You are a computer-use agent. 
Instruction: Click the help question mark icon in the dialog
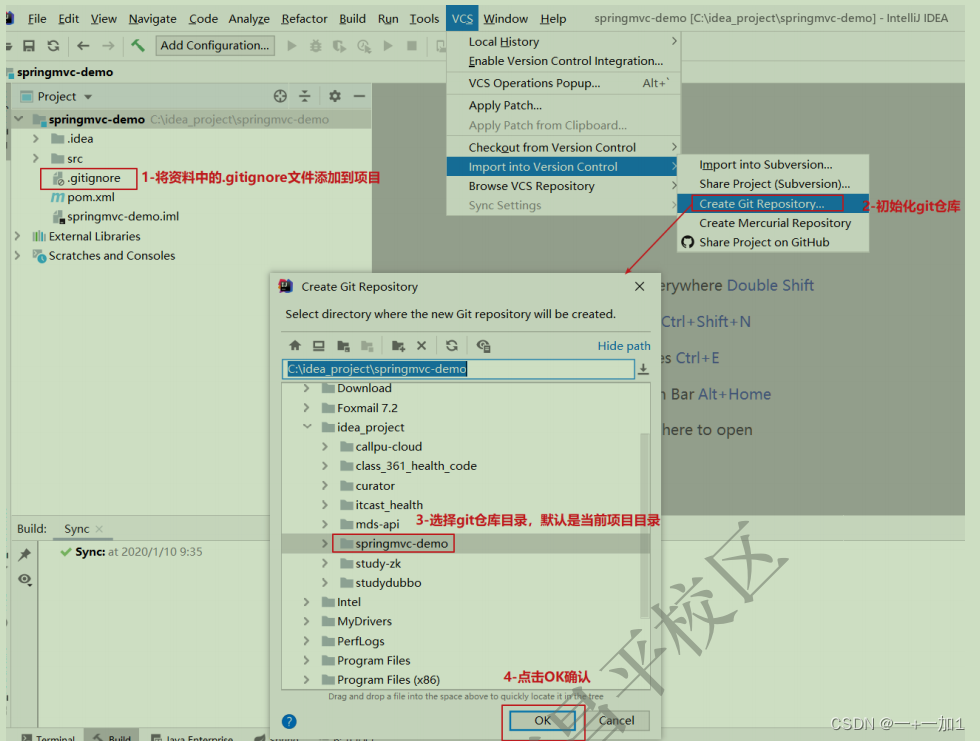(x=290, y=720)
